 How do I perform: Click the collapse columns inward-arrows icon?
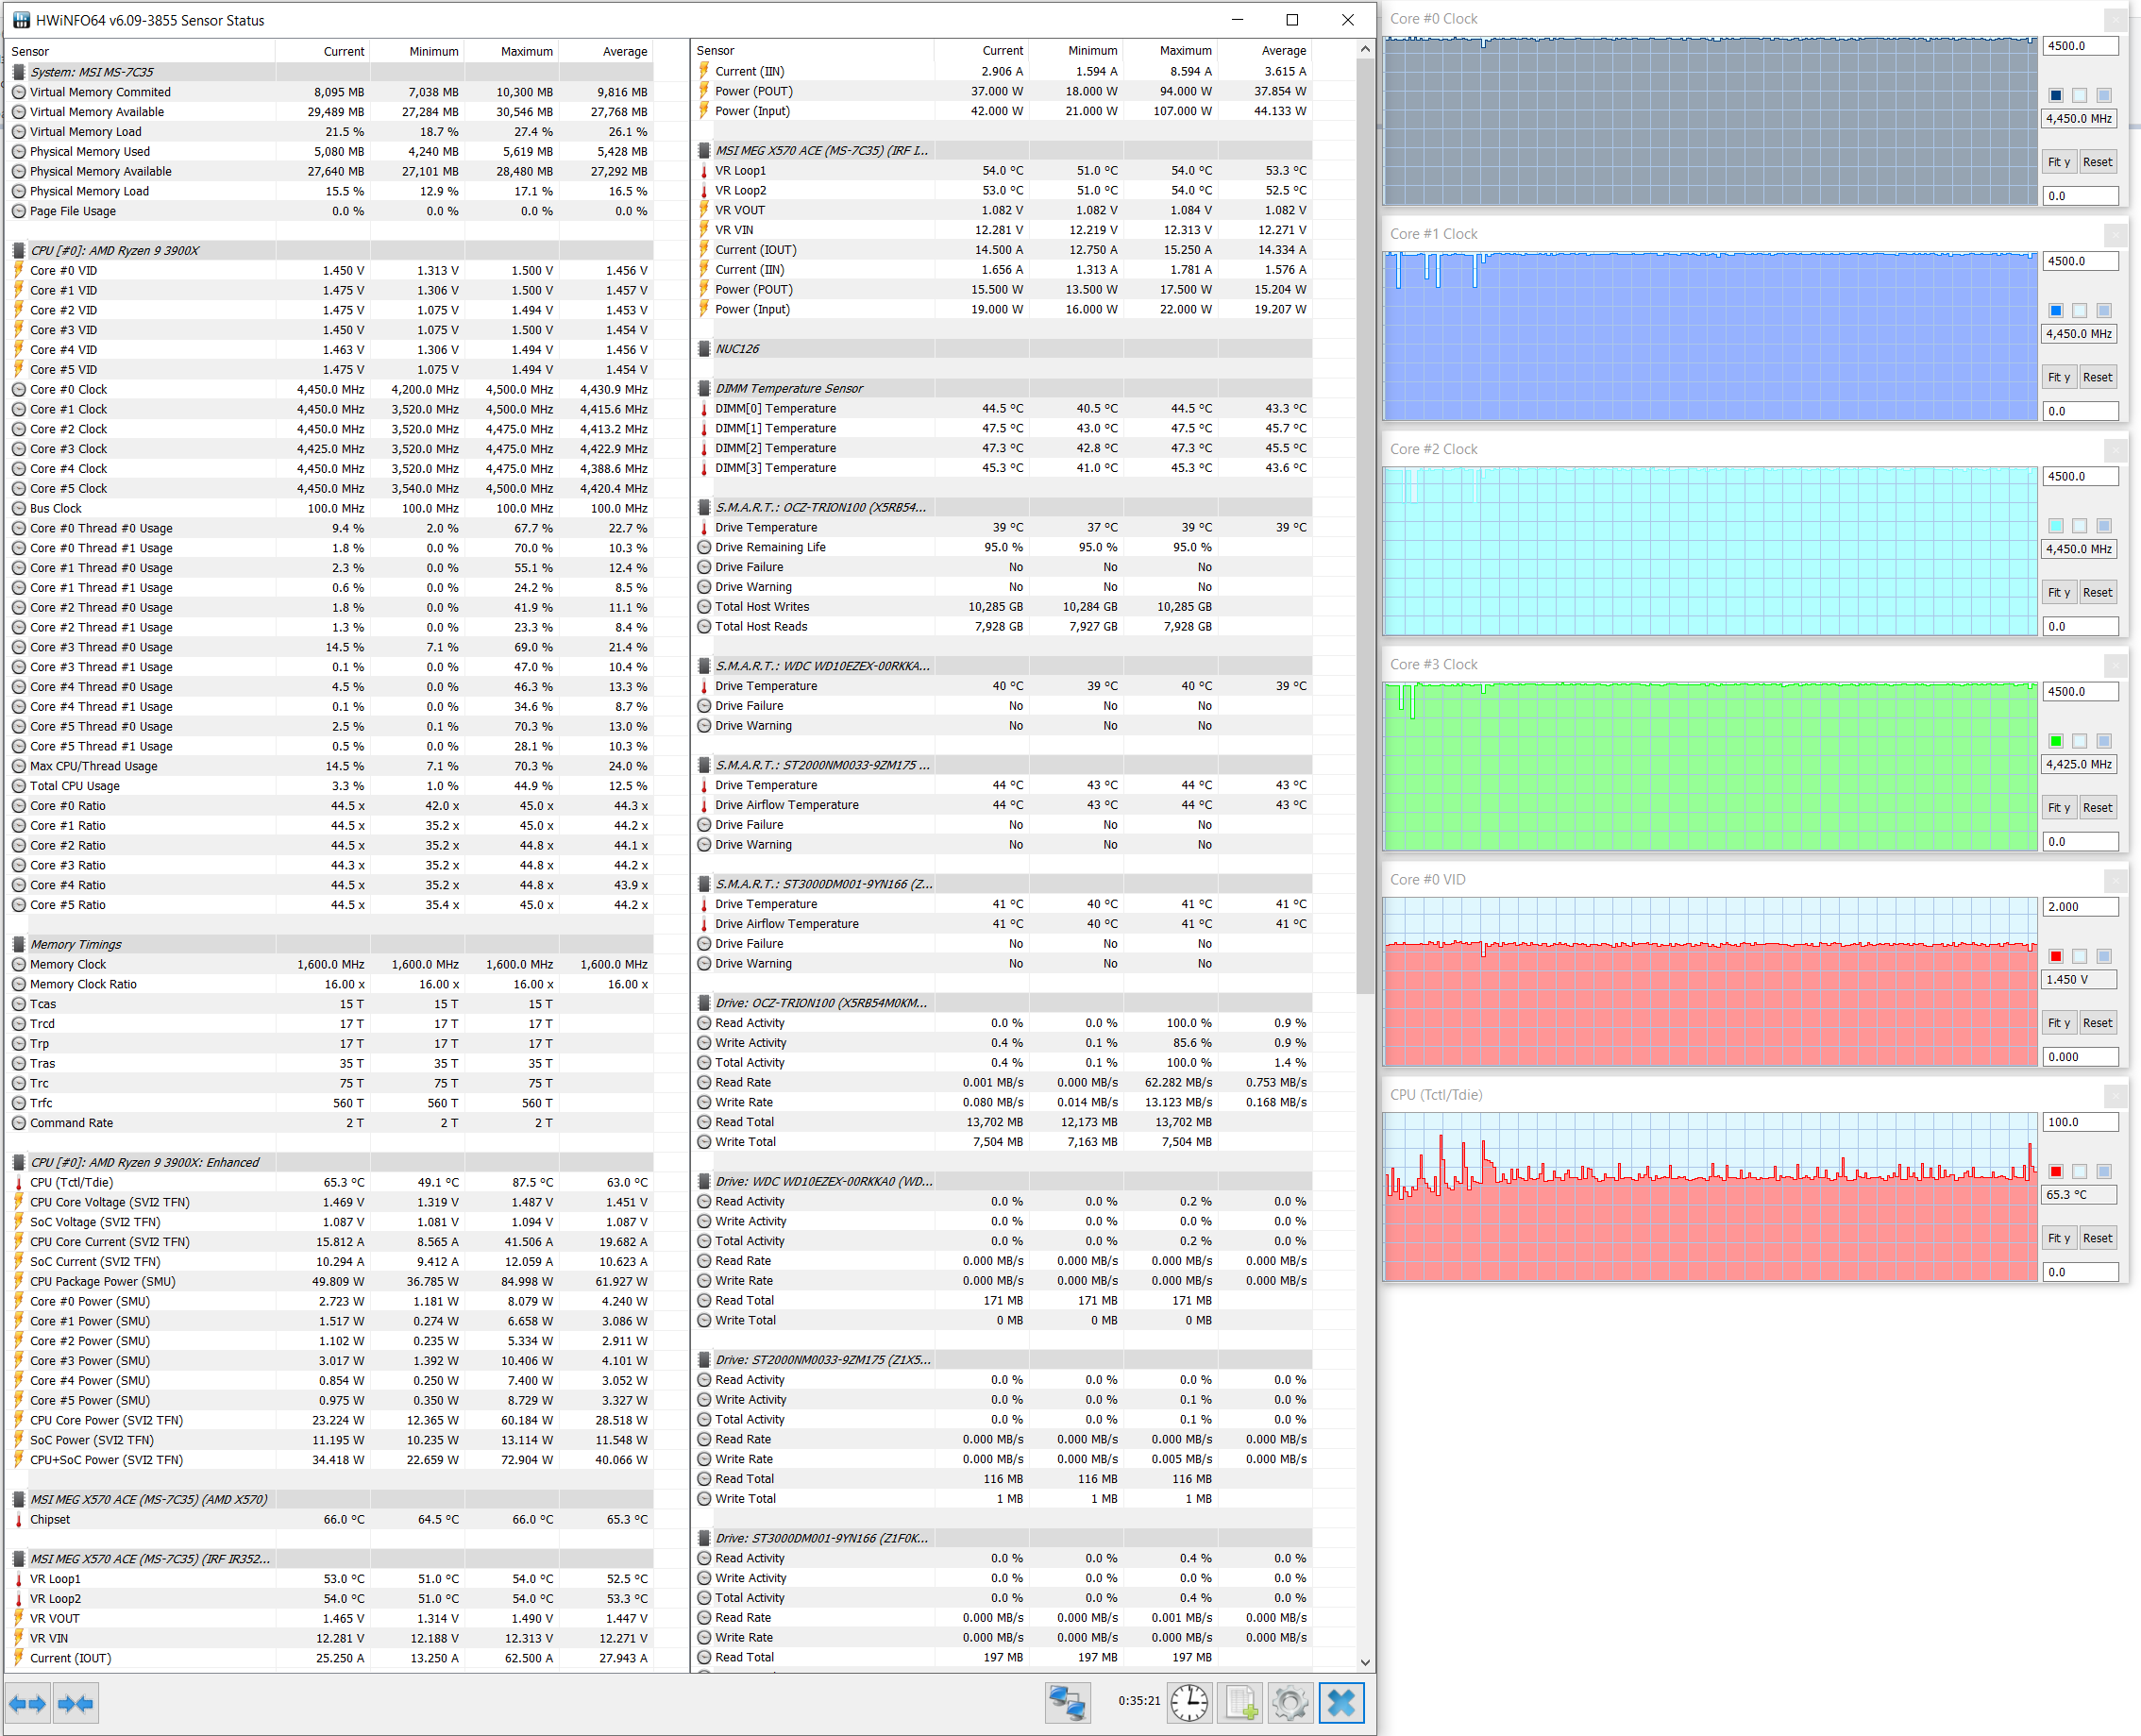tap(76, 1703)
